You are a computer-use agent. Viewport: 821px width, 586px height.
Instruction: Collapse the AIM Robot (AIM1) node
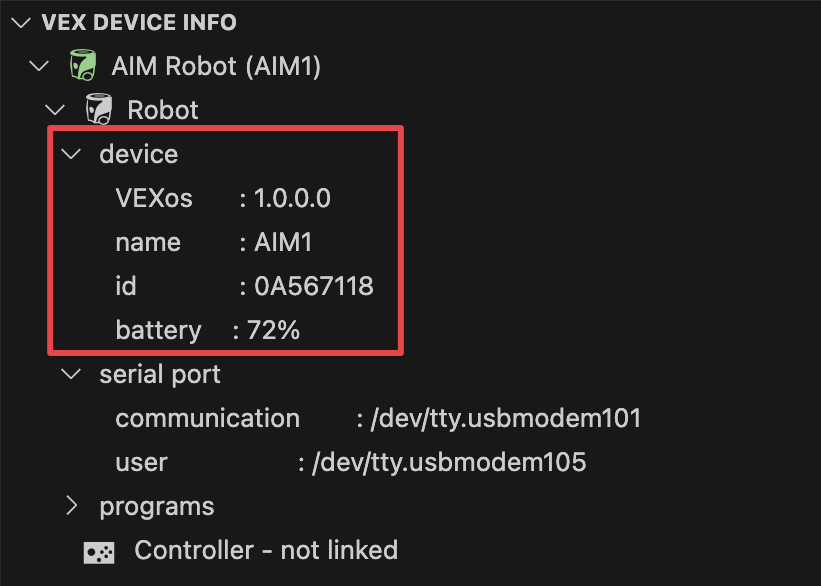click(38, 64)
